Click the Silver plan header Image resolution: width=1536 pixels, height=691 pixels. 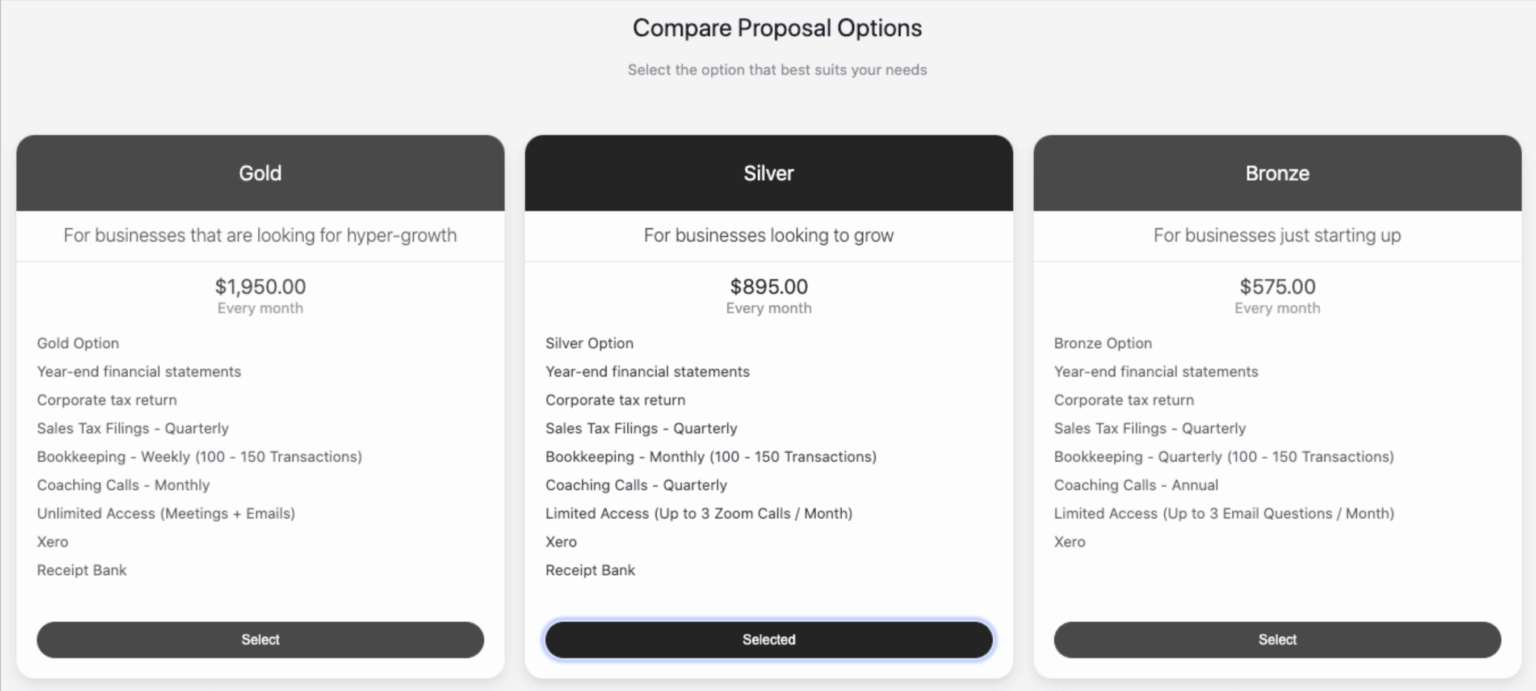click(769, 173)
